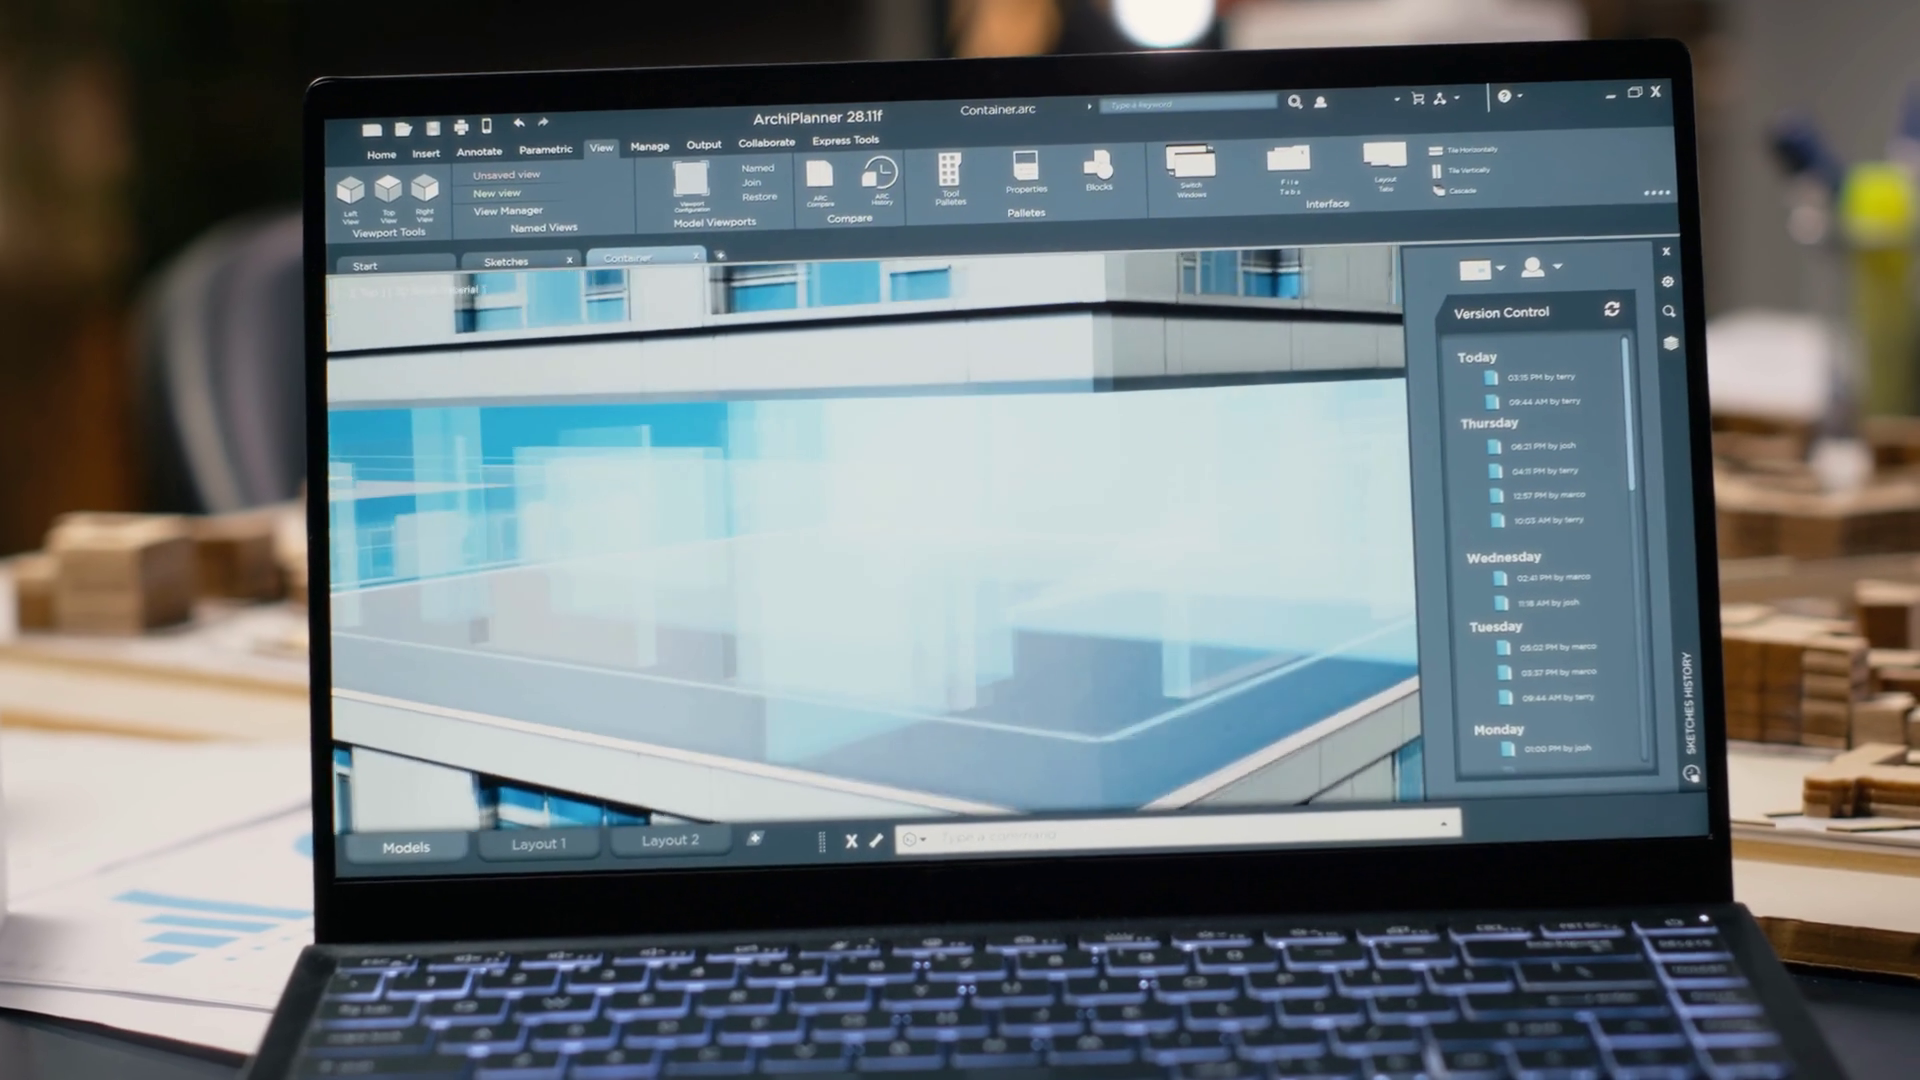The height and width of the screenshot is (1080, 1920).
Task: Open Viewport Configuration
Action: point(690,180)
